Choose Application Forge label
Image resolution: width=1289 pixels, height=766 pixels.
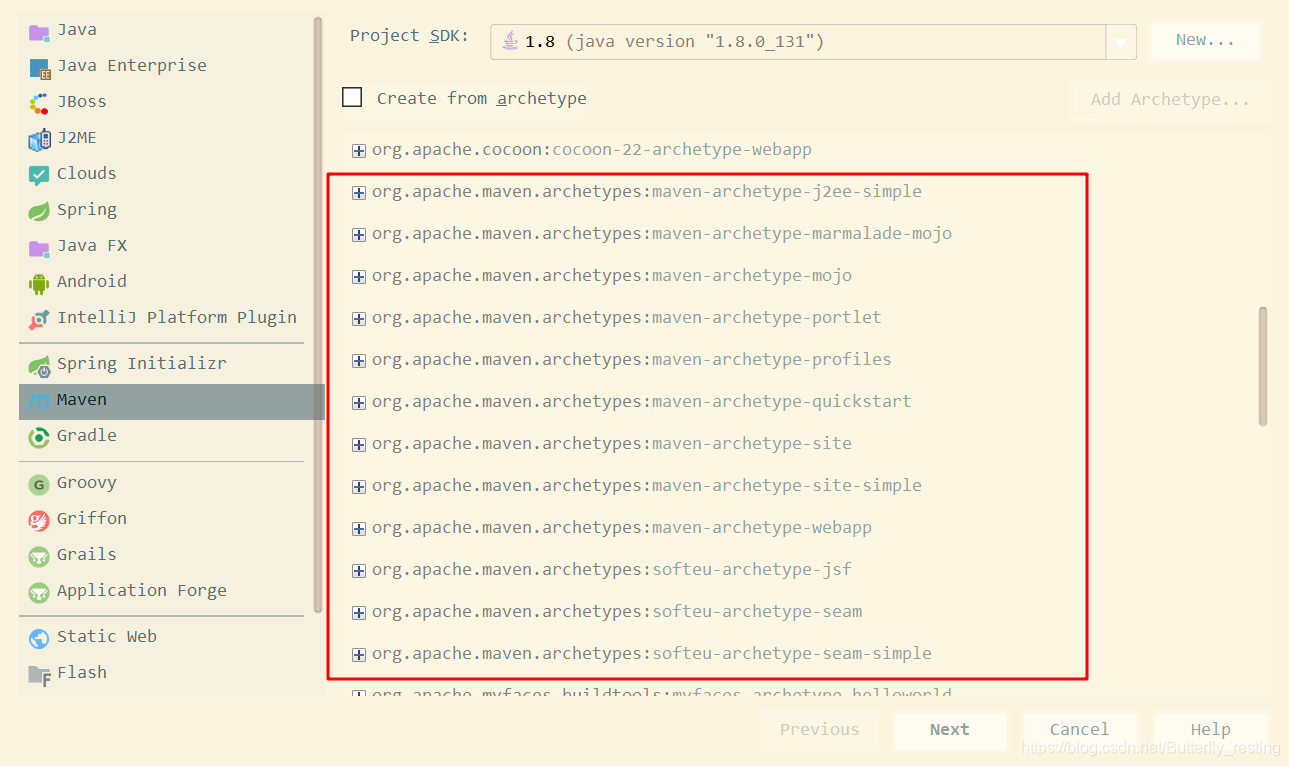[x=141, y=591]
